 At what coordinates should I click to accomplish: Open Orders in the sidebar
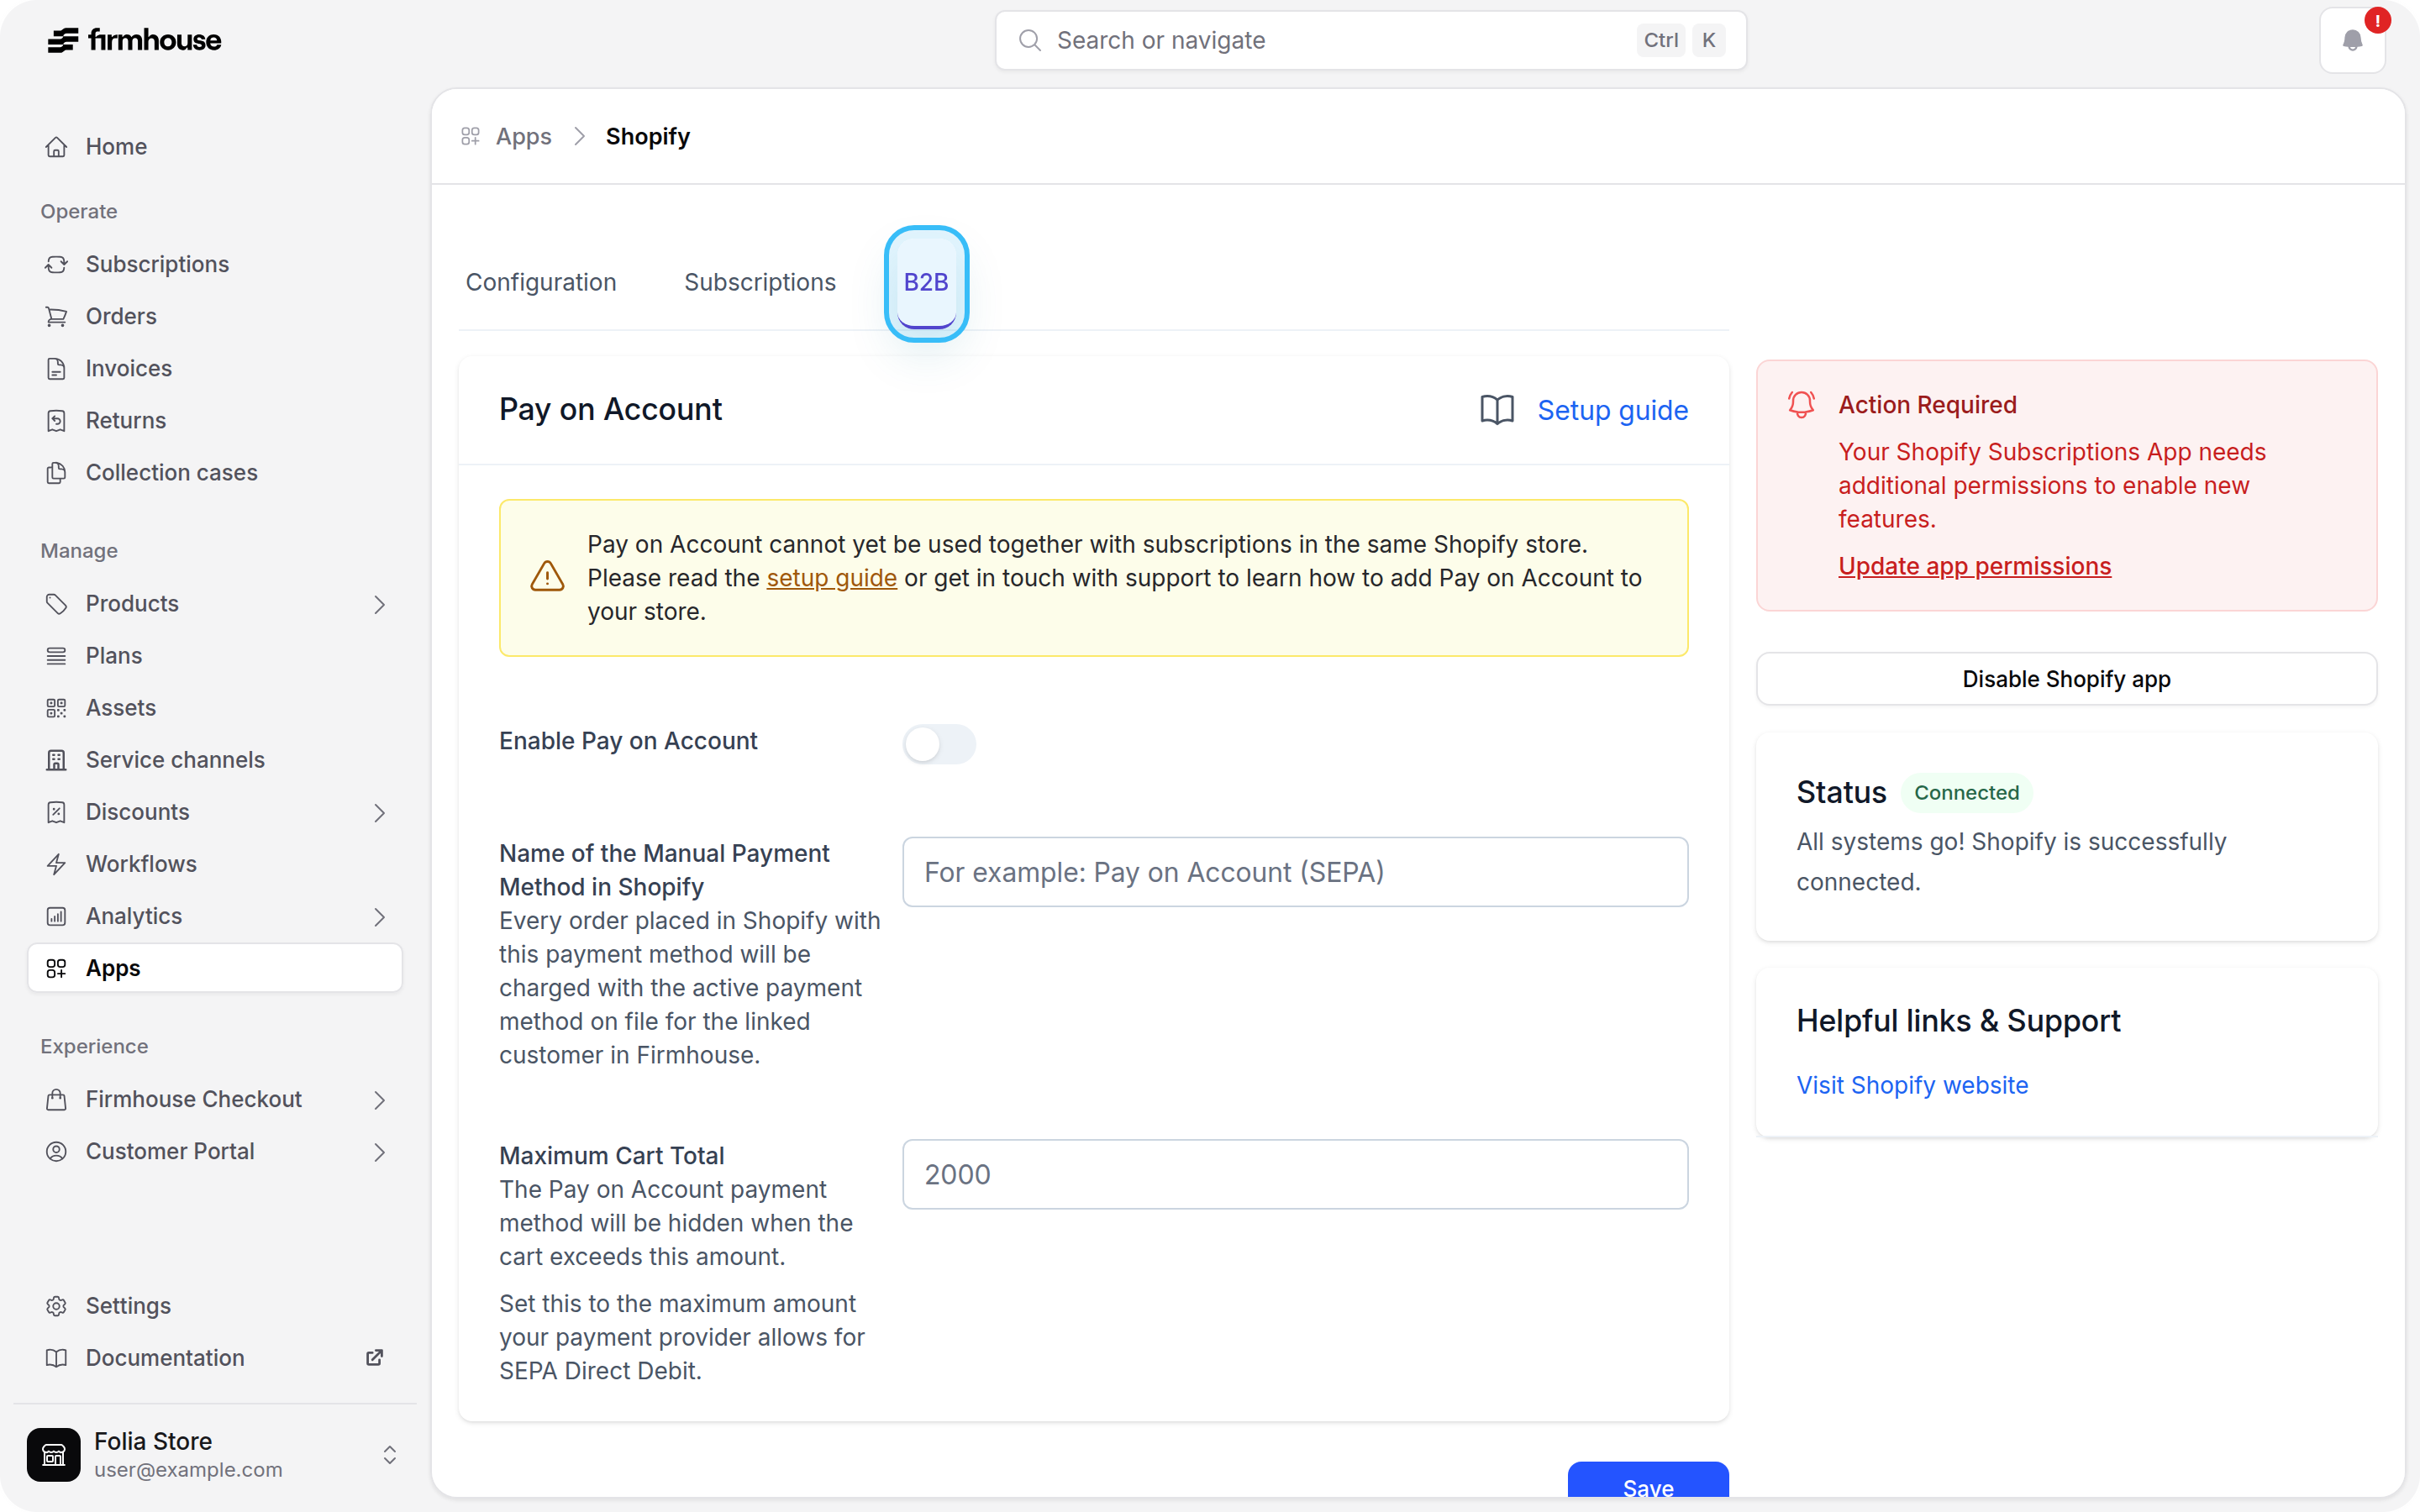214,316
